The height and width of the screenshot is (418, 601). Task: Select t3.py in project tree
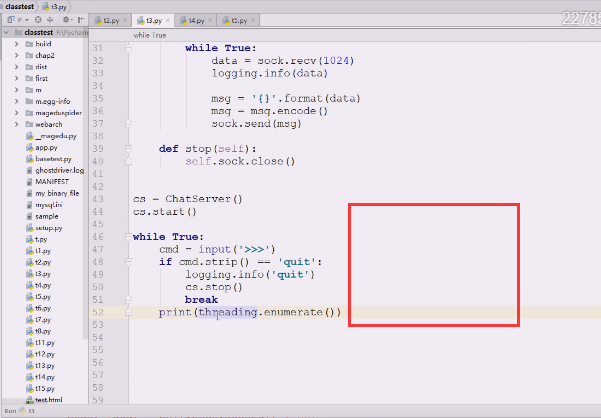point(43,274)
